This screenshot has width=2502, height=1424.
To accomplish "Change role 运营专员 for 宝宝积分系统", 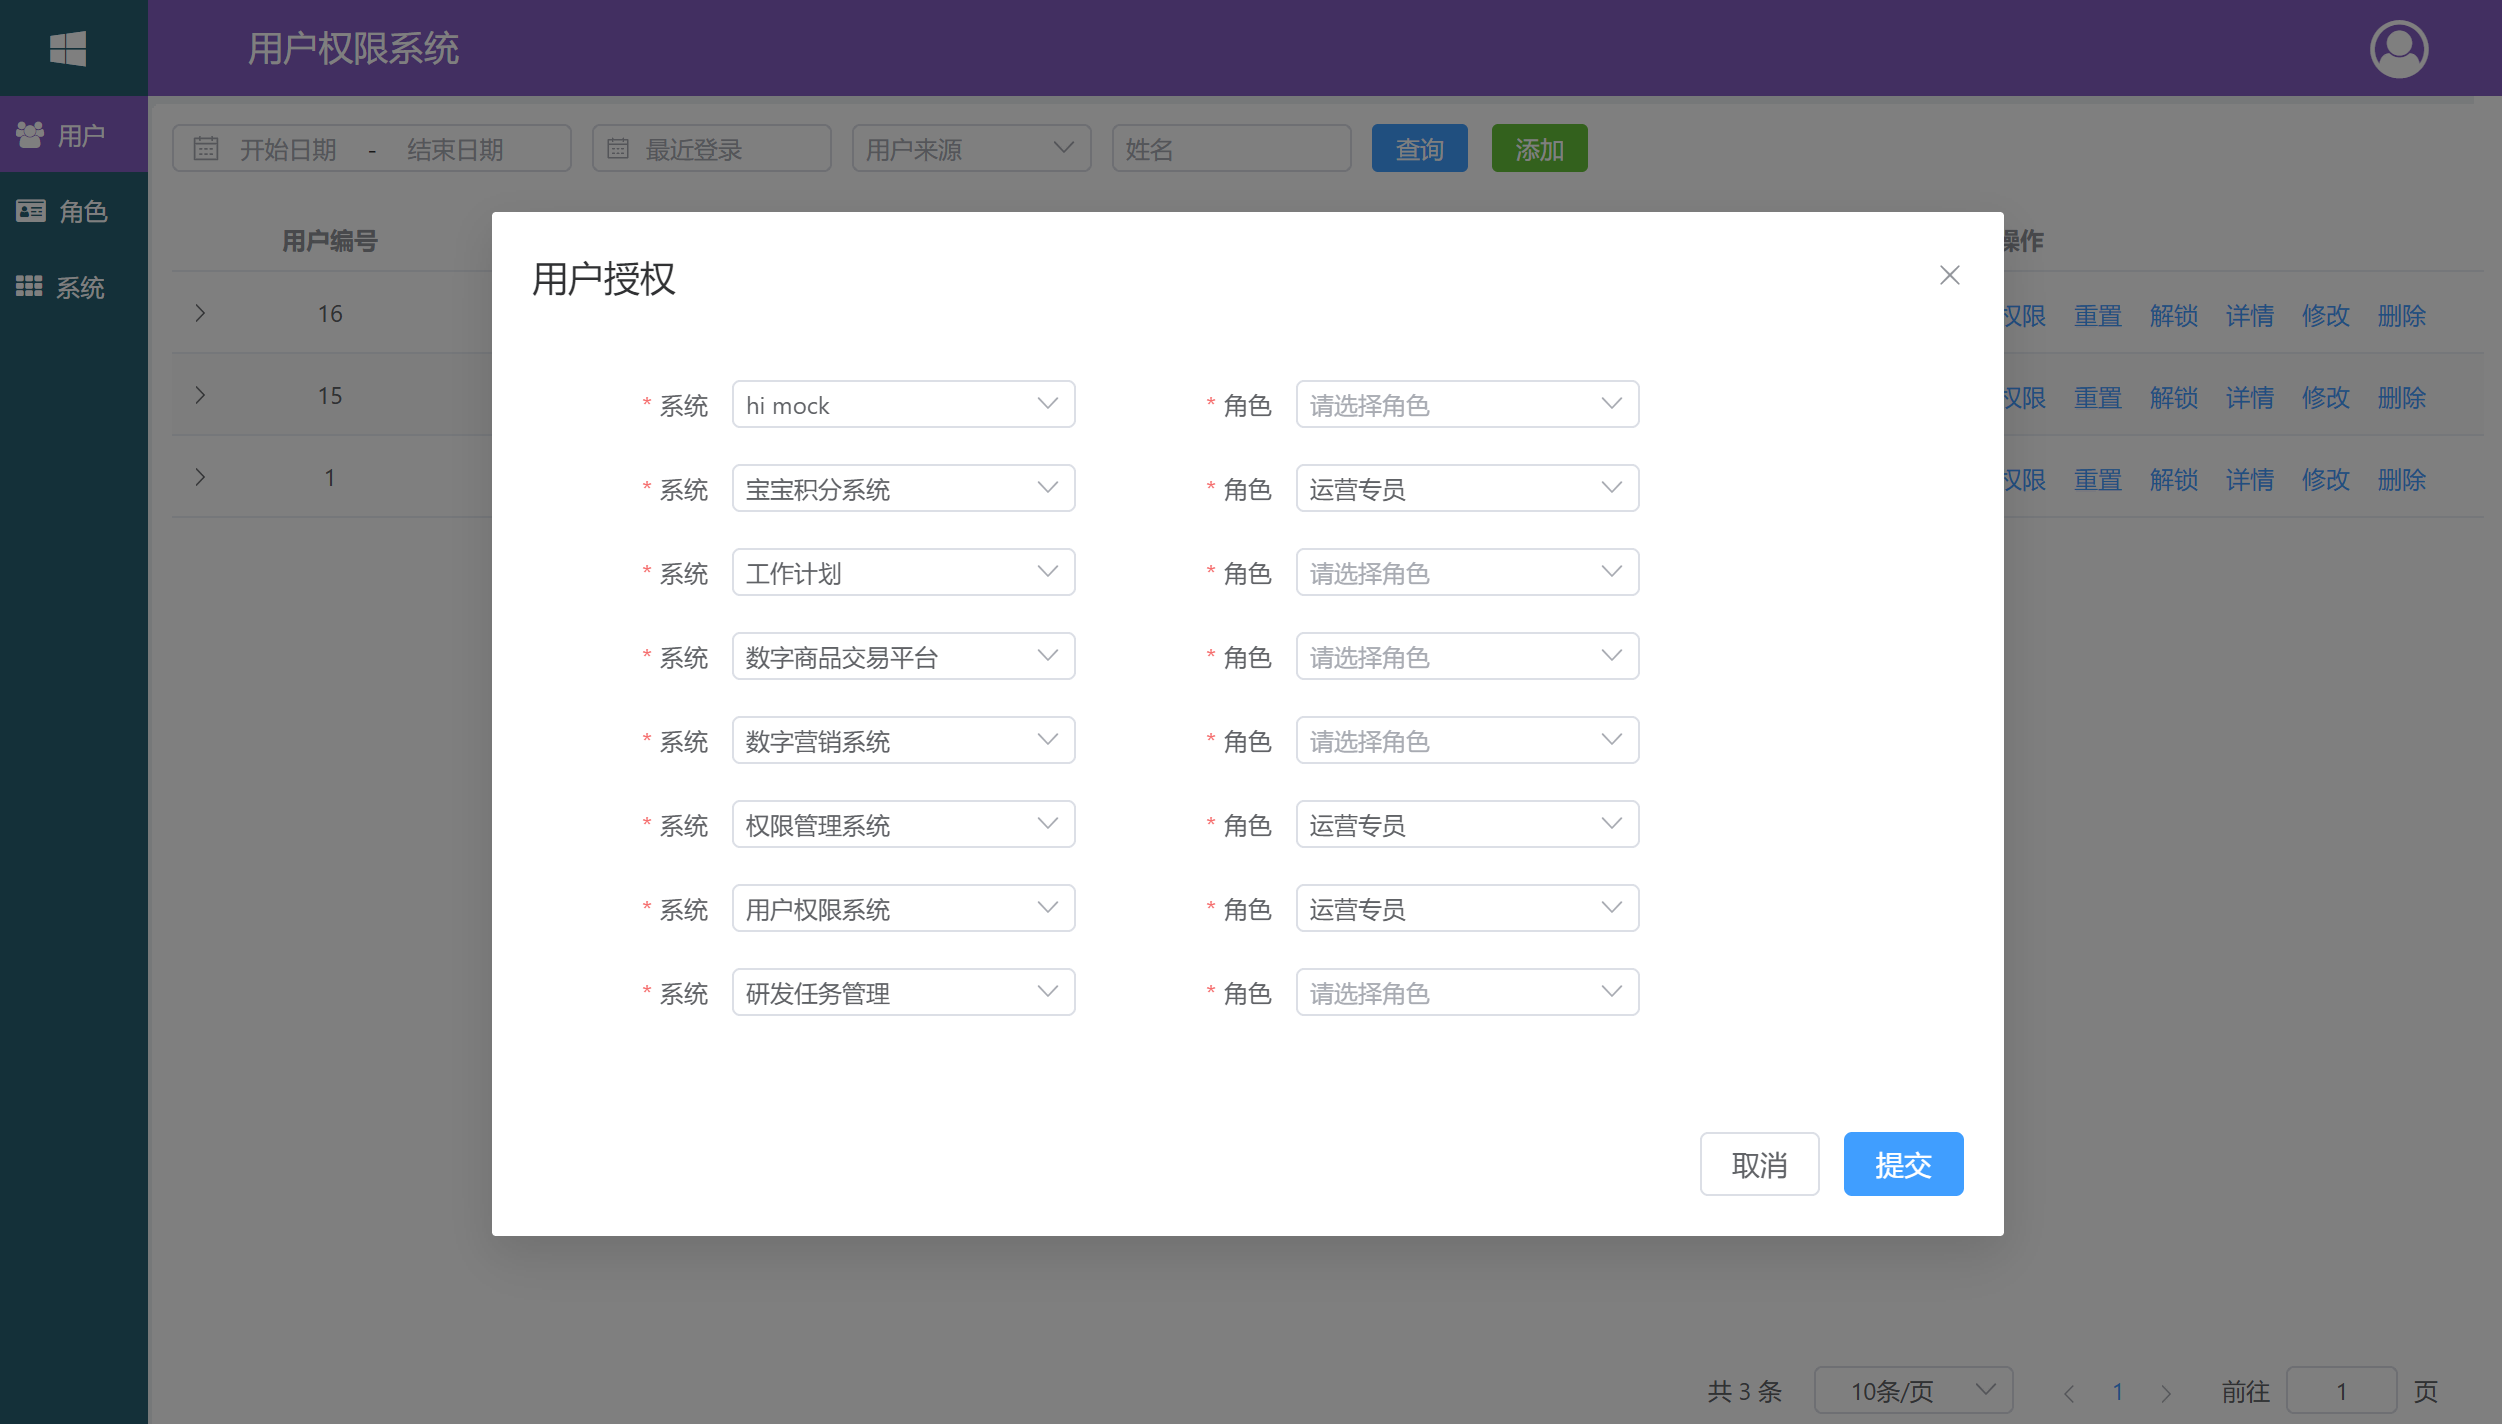I will [1467, 488].
